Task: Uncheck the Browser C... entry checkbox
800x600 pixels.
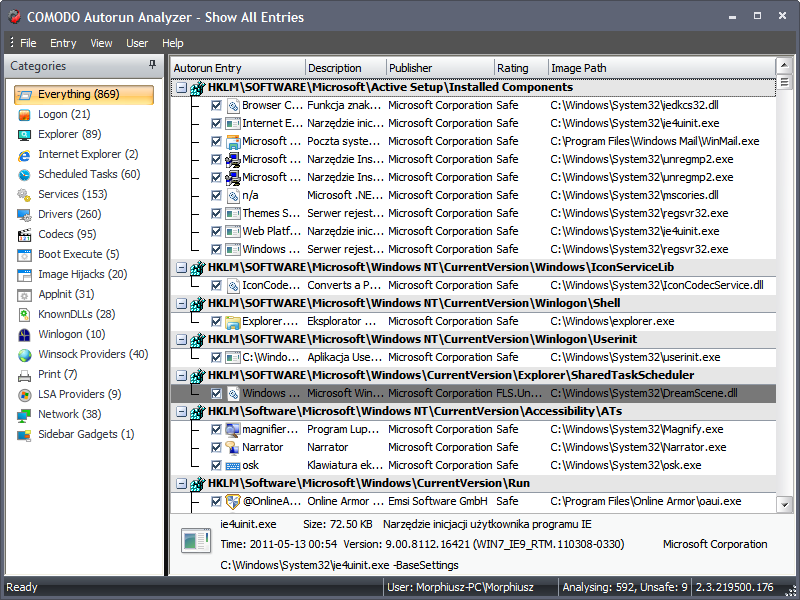Action: [216, 106]
